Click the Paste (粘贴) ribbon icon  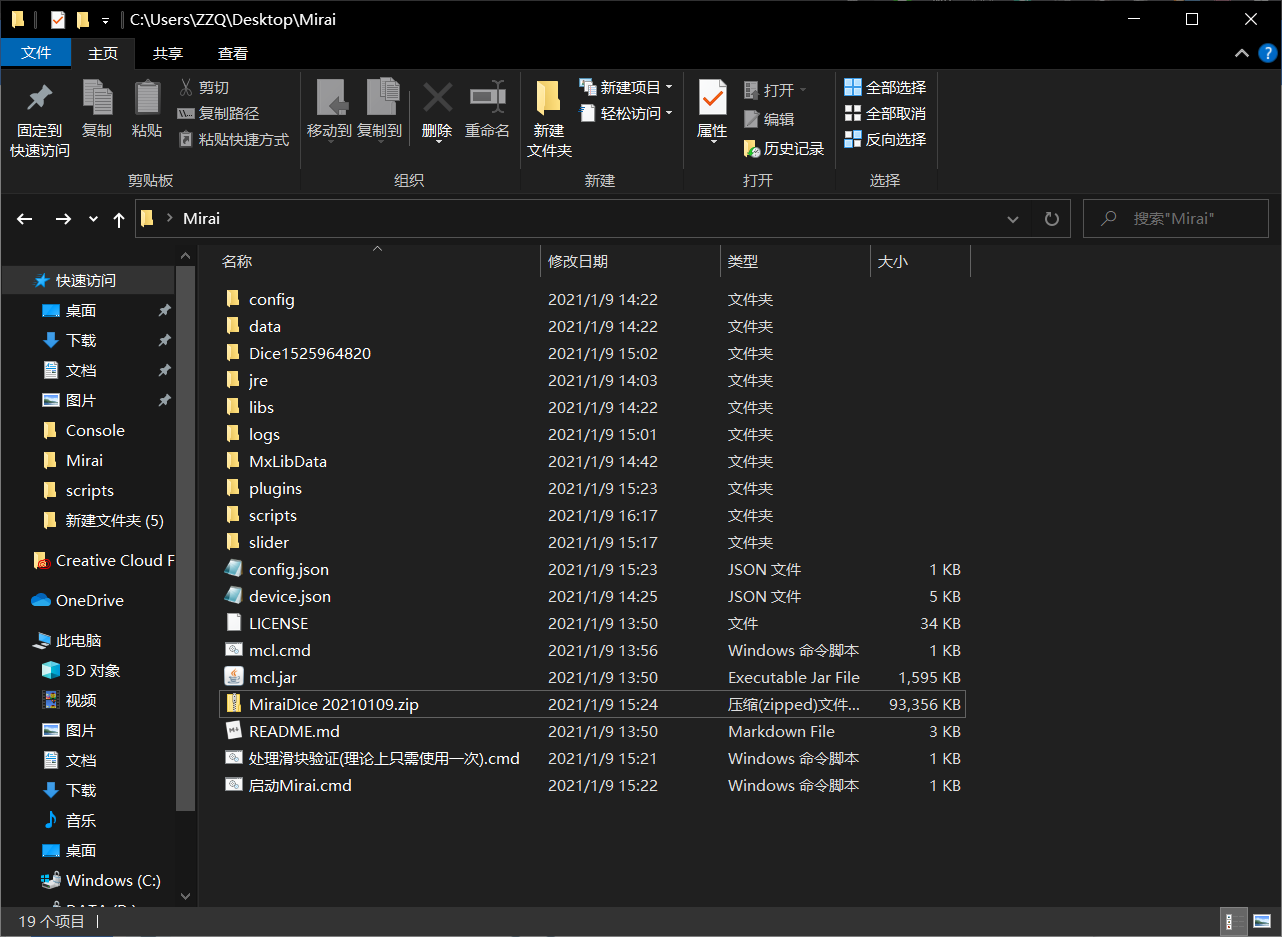pos(147,98)
